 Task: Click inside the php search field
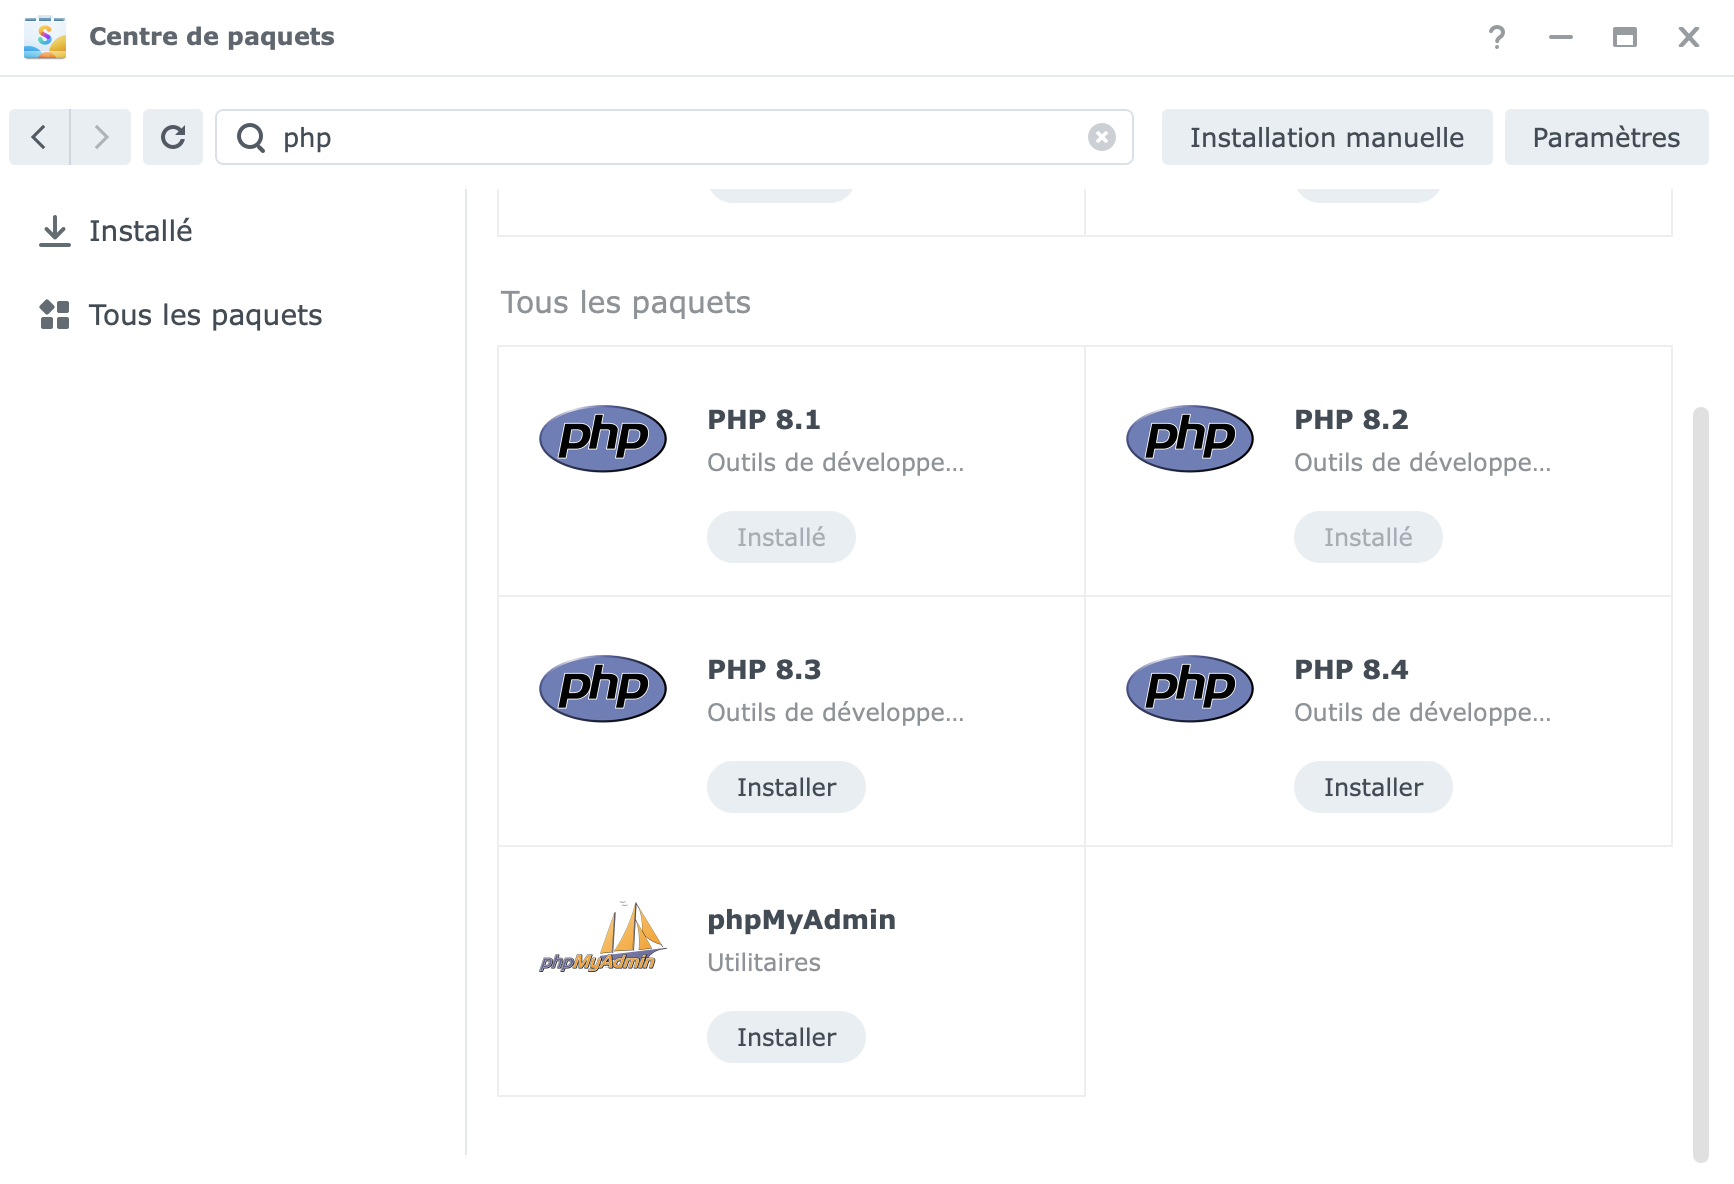(670, 137)
